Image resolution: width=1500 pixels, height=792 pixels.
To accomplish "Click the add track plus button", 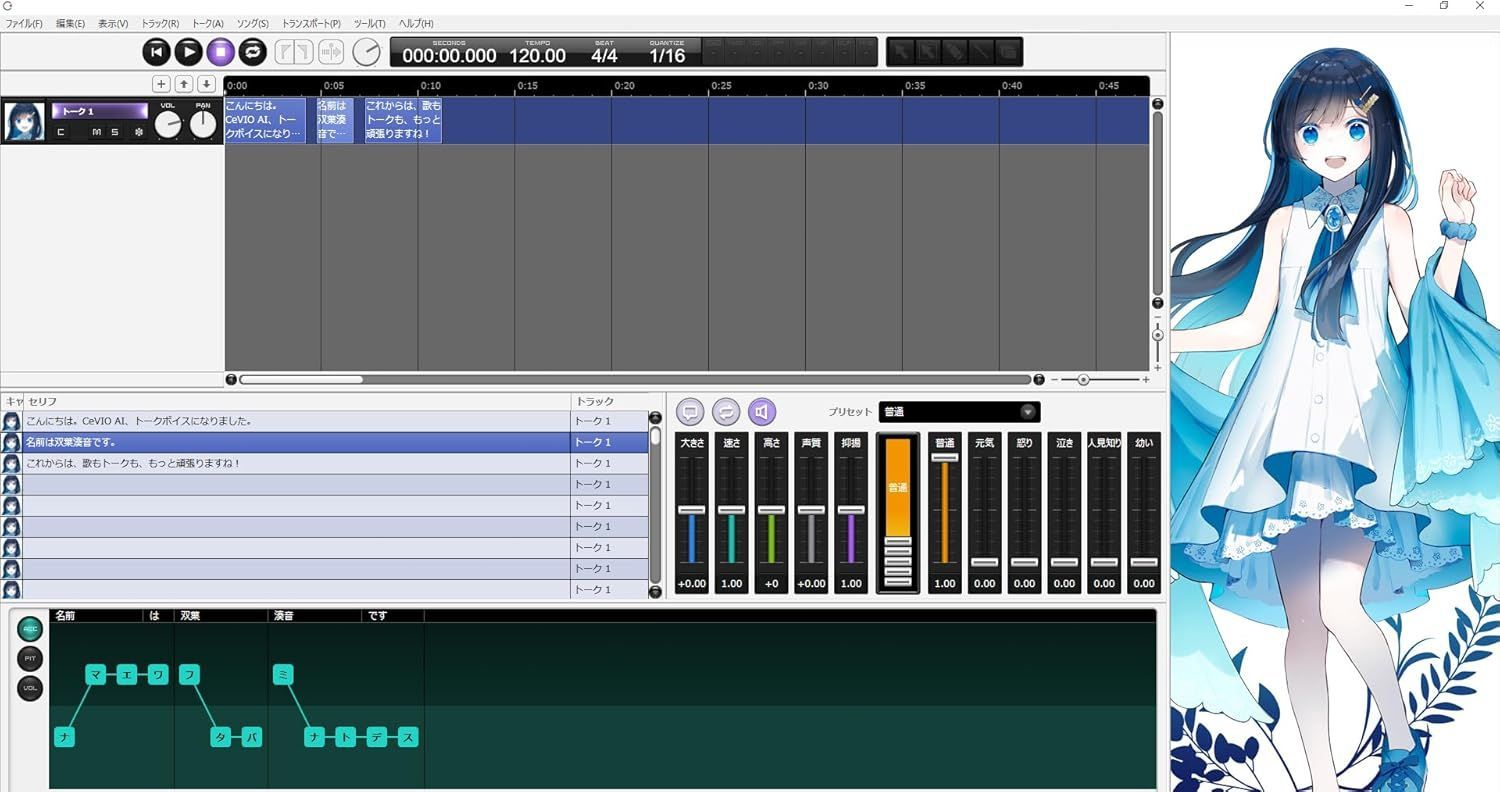I will [161, 84].
